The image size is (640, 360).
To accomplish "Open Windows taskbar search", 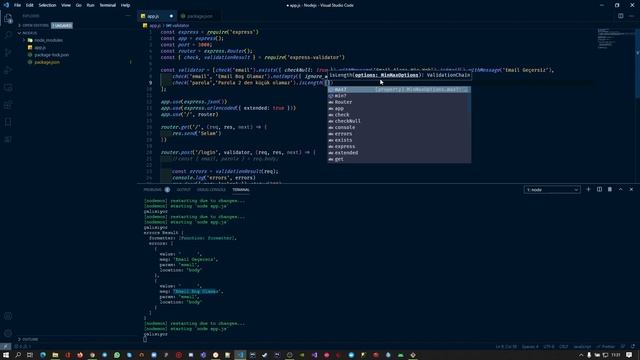I will click(x=18, y=355).
